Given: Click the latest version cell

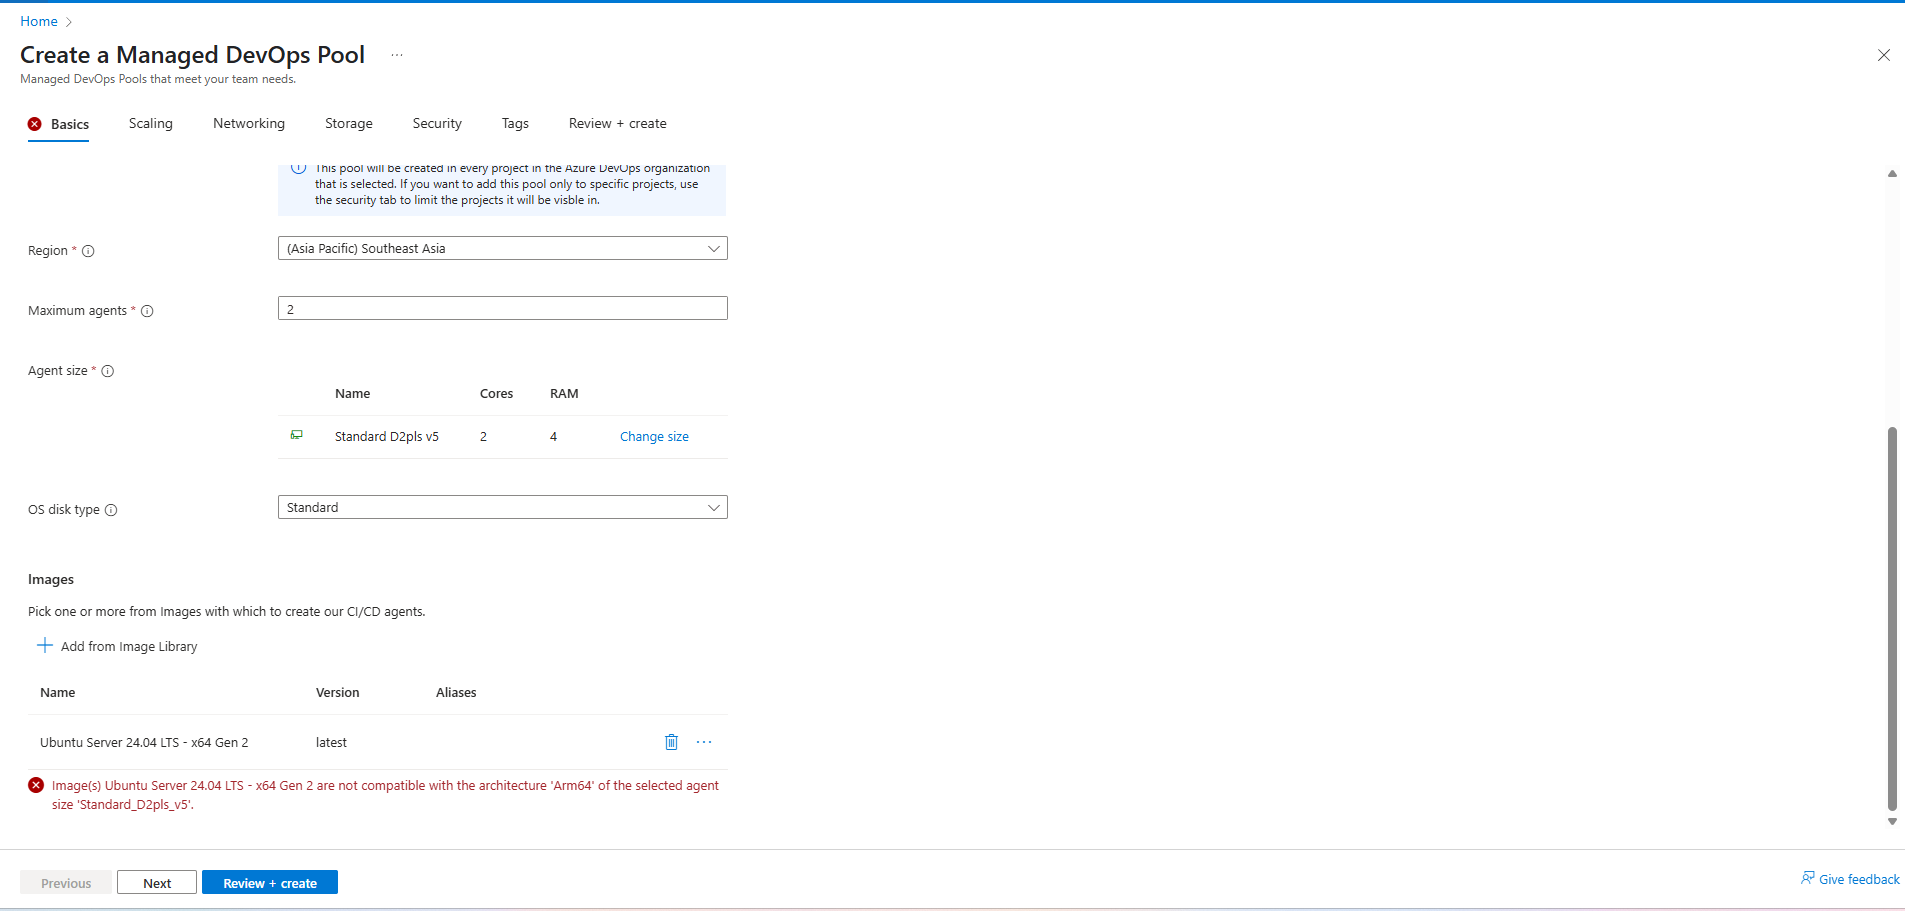Looking at the screenshot, I should click(331, 742).
